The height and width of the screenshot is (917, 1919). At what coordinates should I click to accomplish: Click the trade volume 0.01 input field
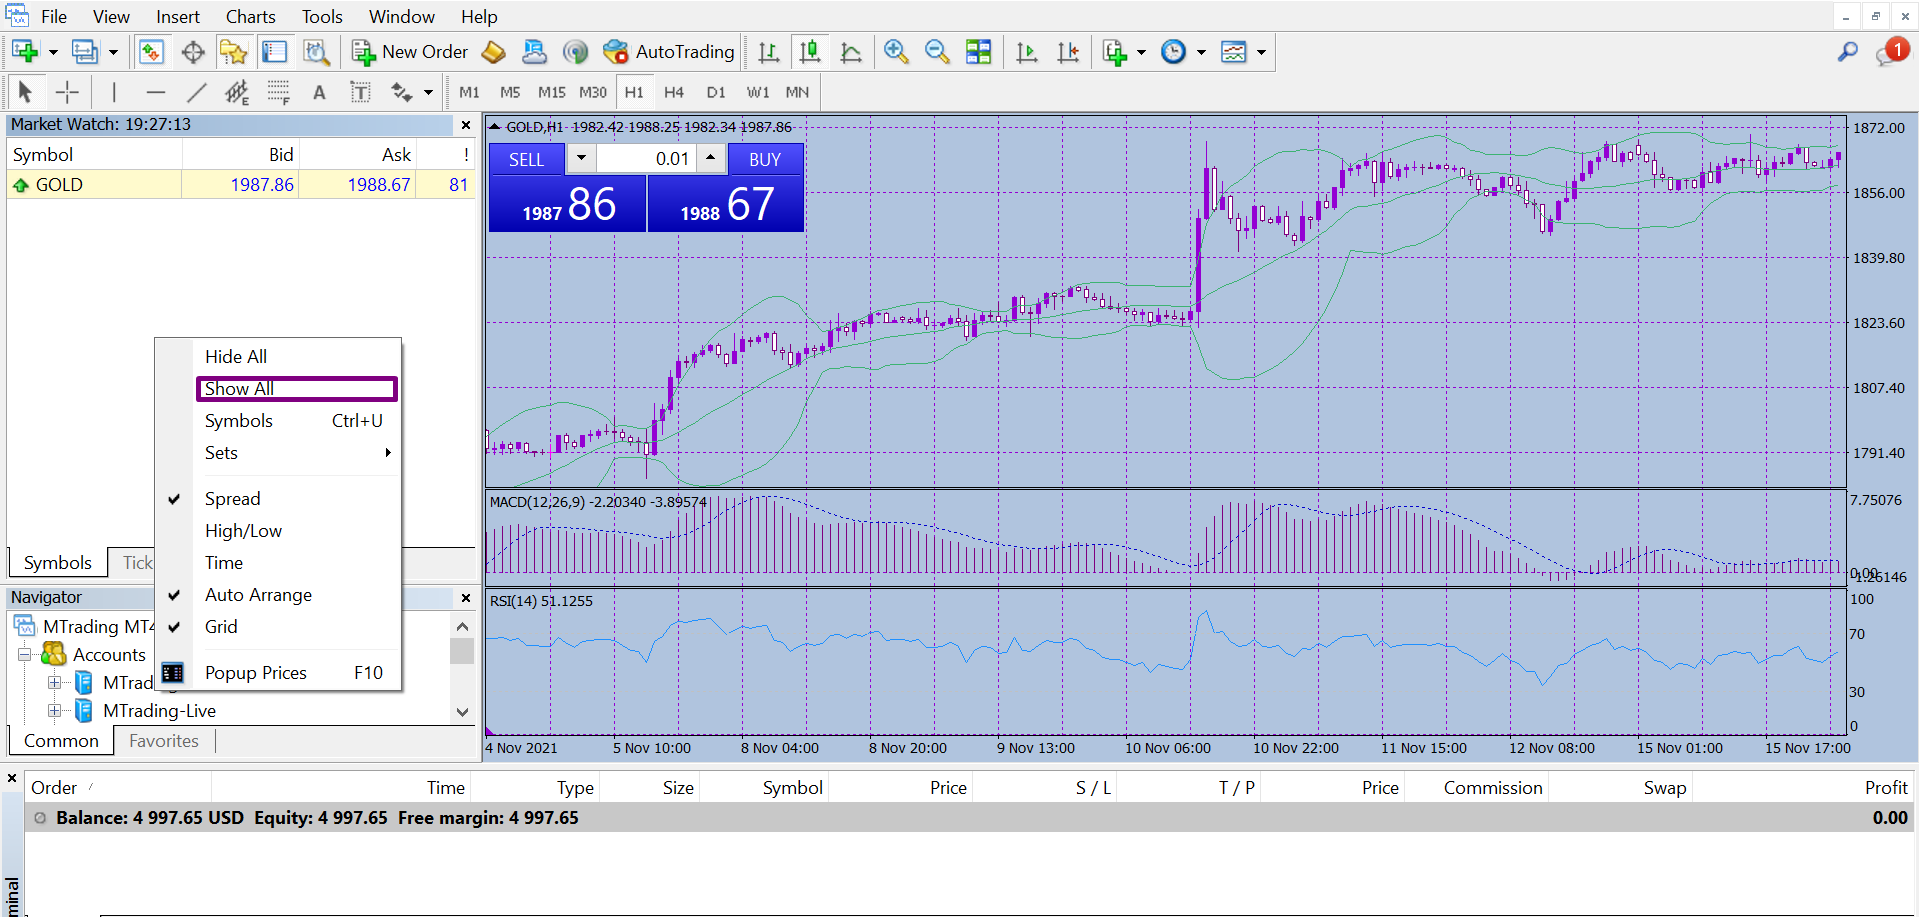pyautogui.click(x=646, y=158)
